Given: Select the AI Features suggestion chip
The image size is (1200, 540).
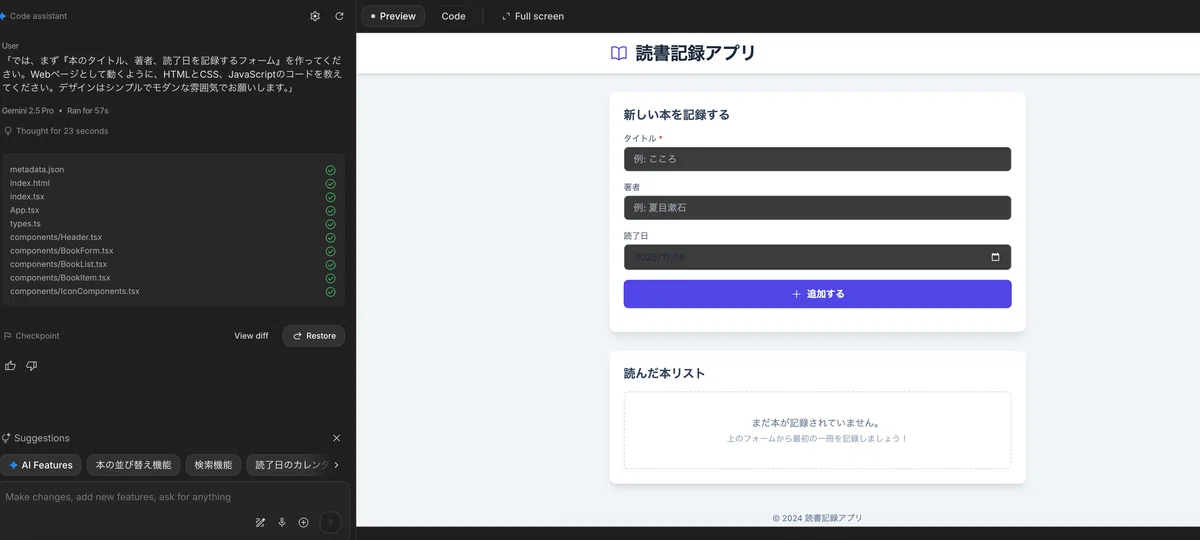Looking at the screenshot, I should pyautogui.click(x=40, y=465).
